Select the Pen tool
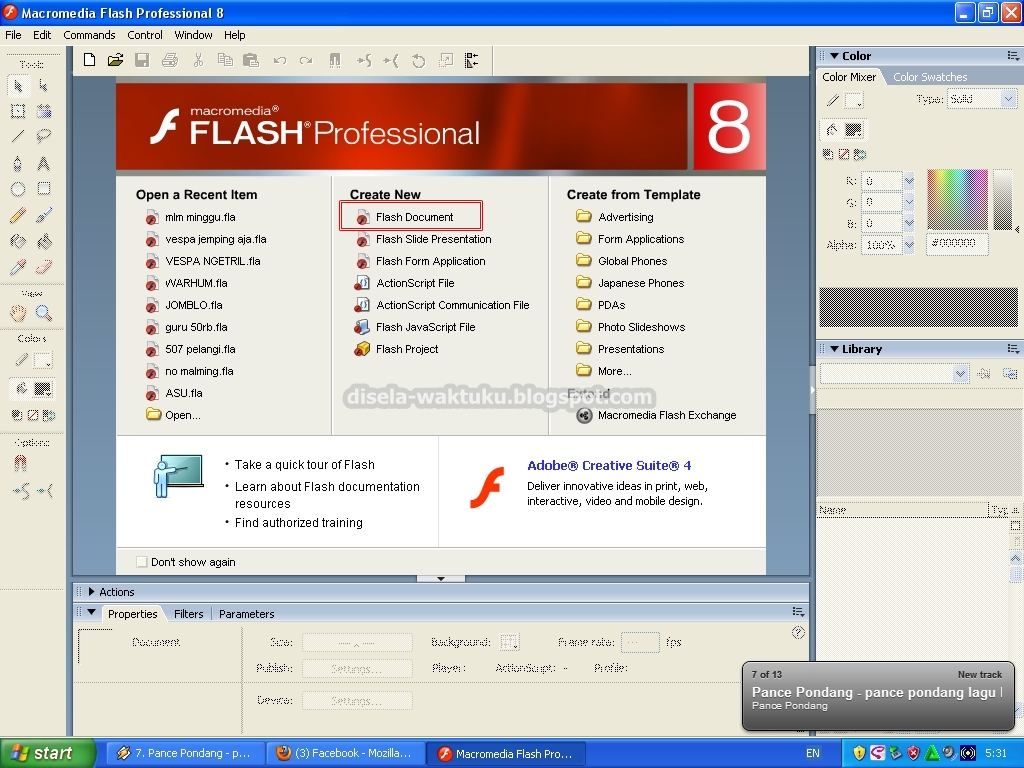 coord(18,163)
